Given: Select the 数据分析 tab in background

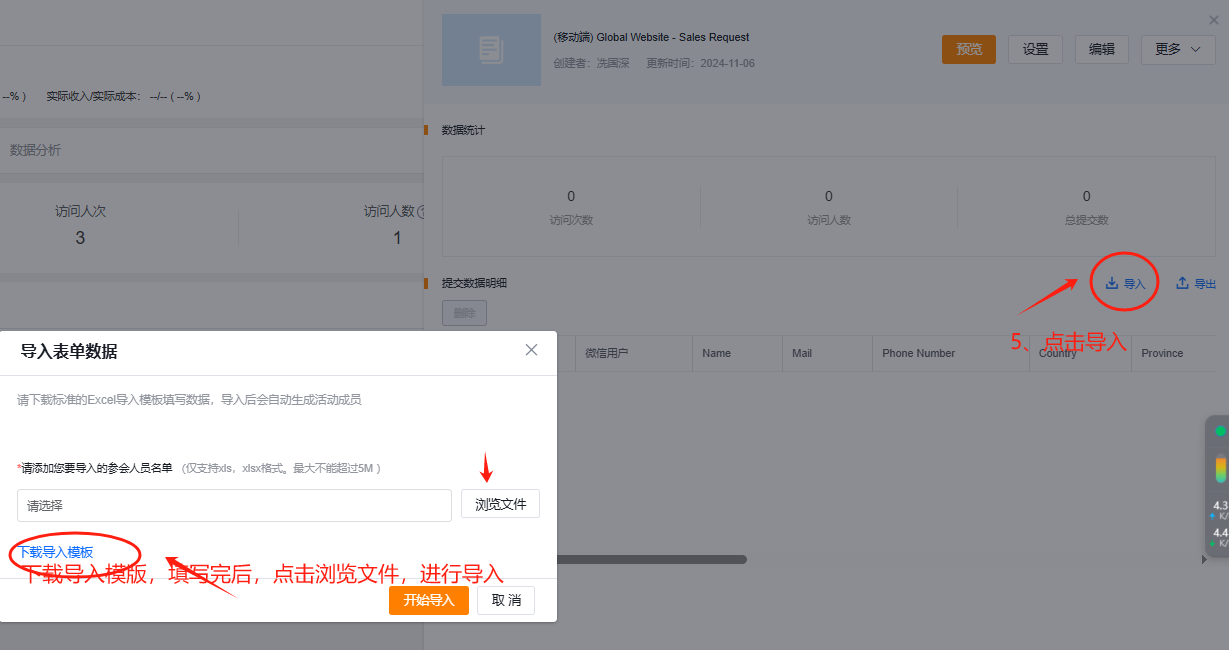Looking at the screenshot, I should [x=35, y=150].
